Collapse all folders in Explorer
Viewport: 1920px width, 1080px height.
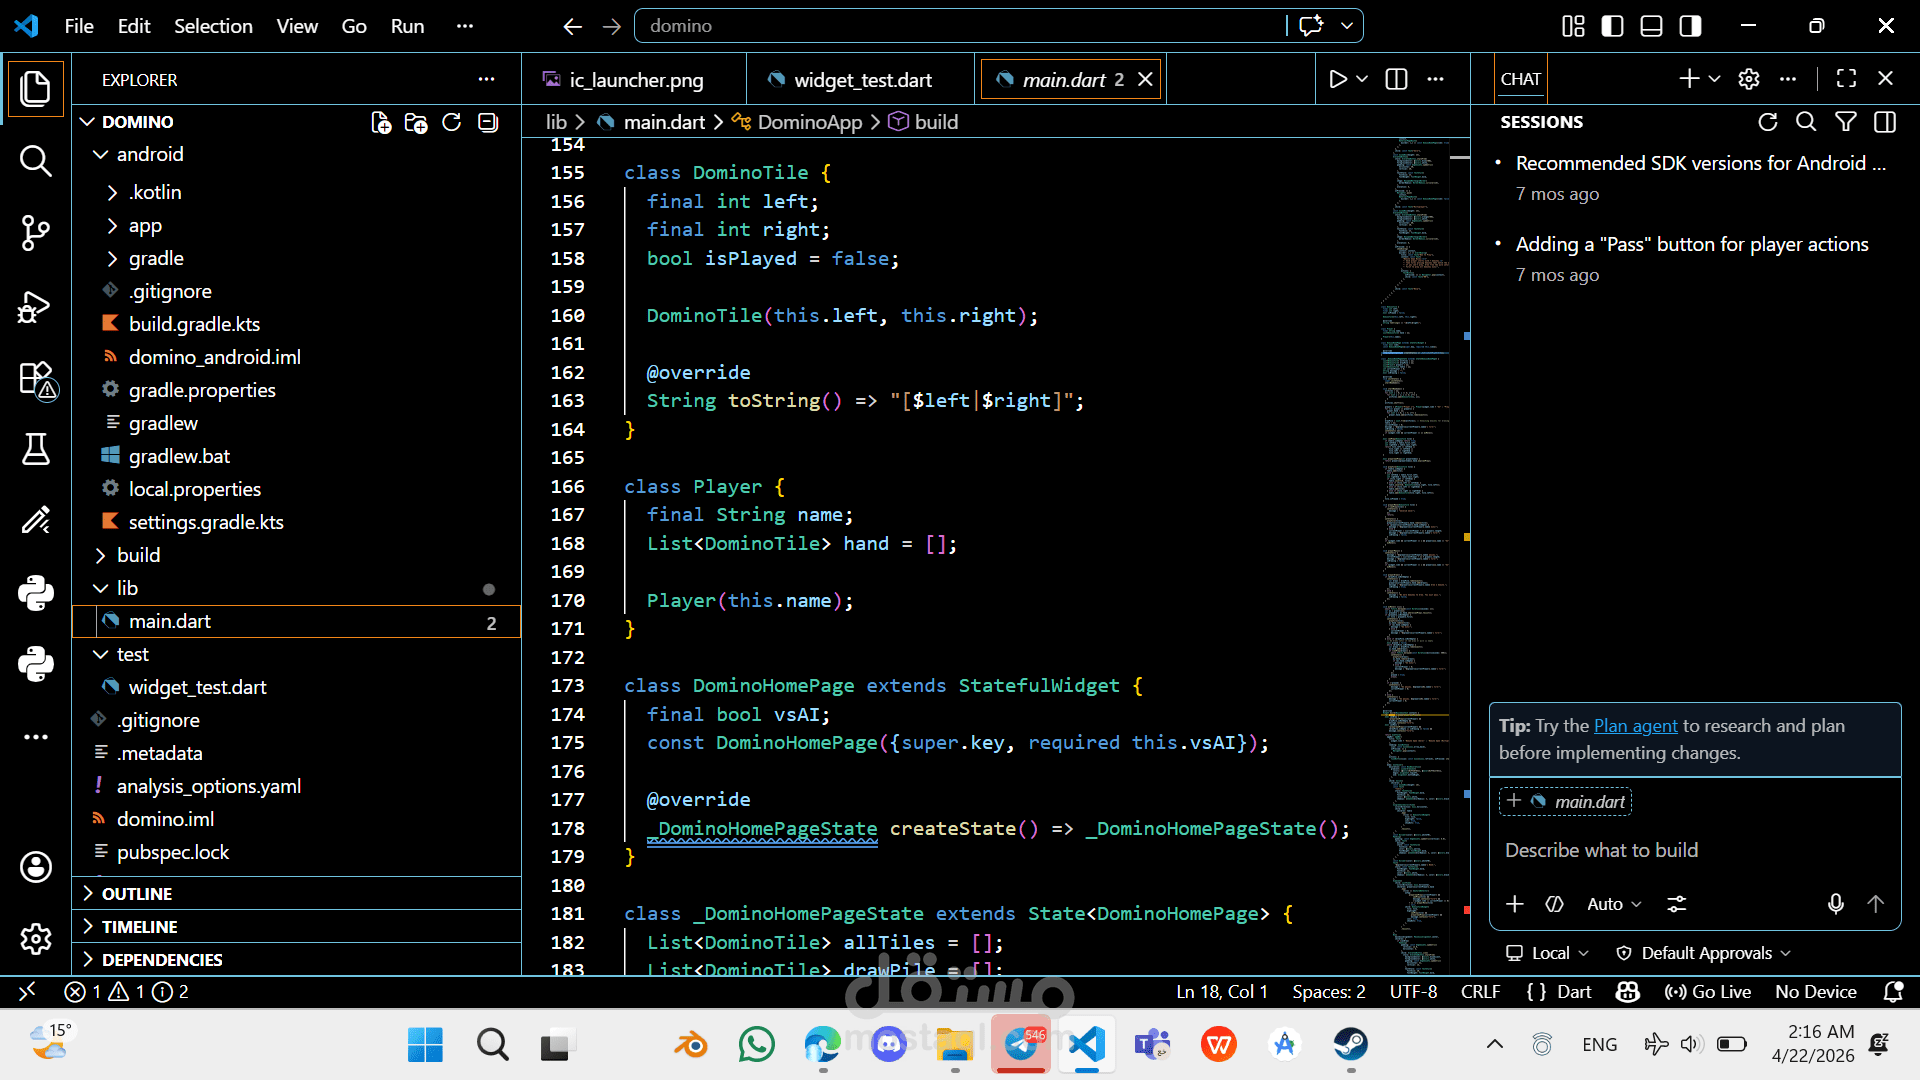pyautogui.click(x=488, y=122)
